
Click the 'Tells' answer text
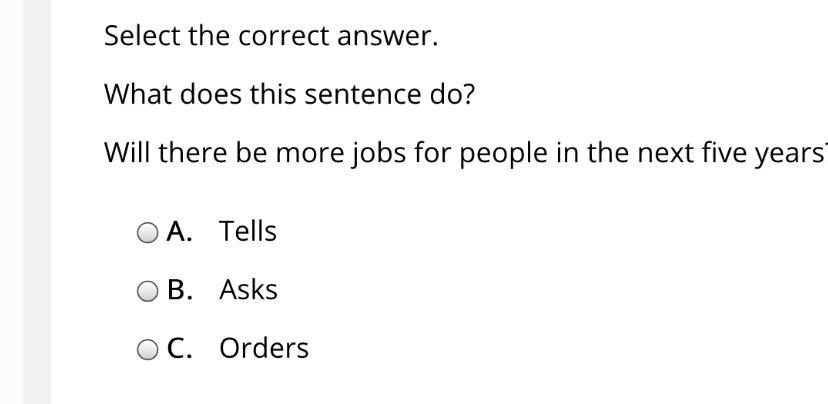click(x=248, y=231)
